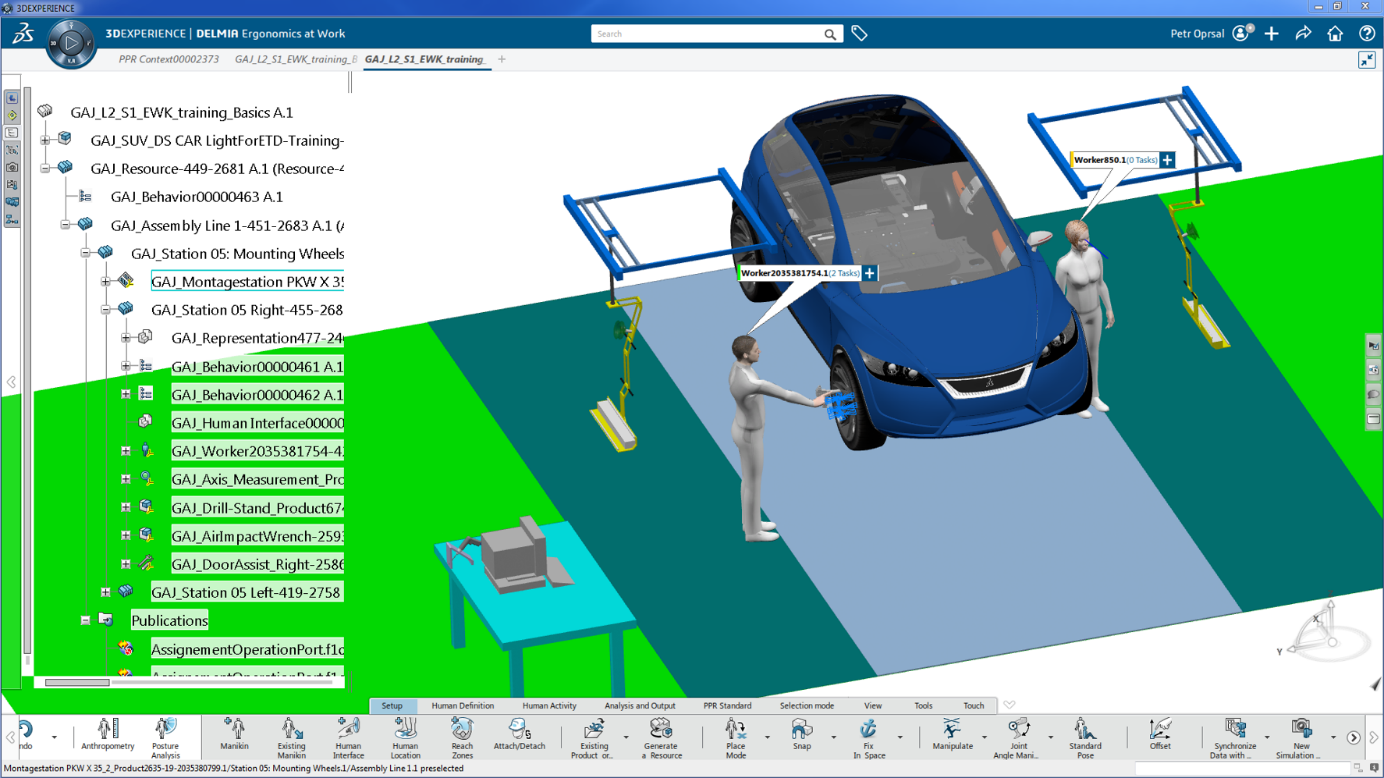Start a New Simulation

pos(1301,738)
